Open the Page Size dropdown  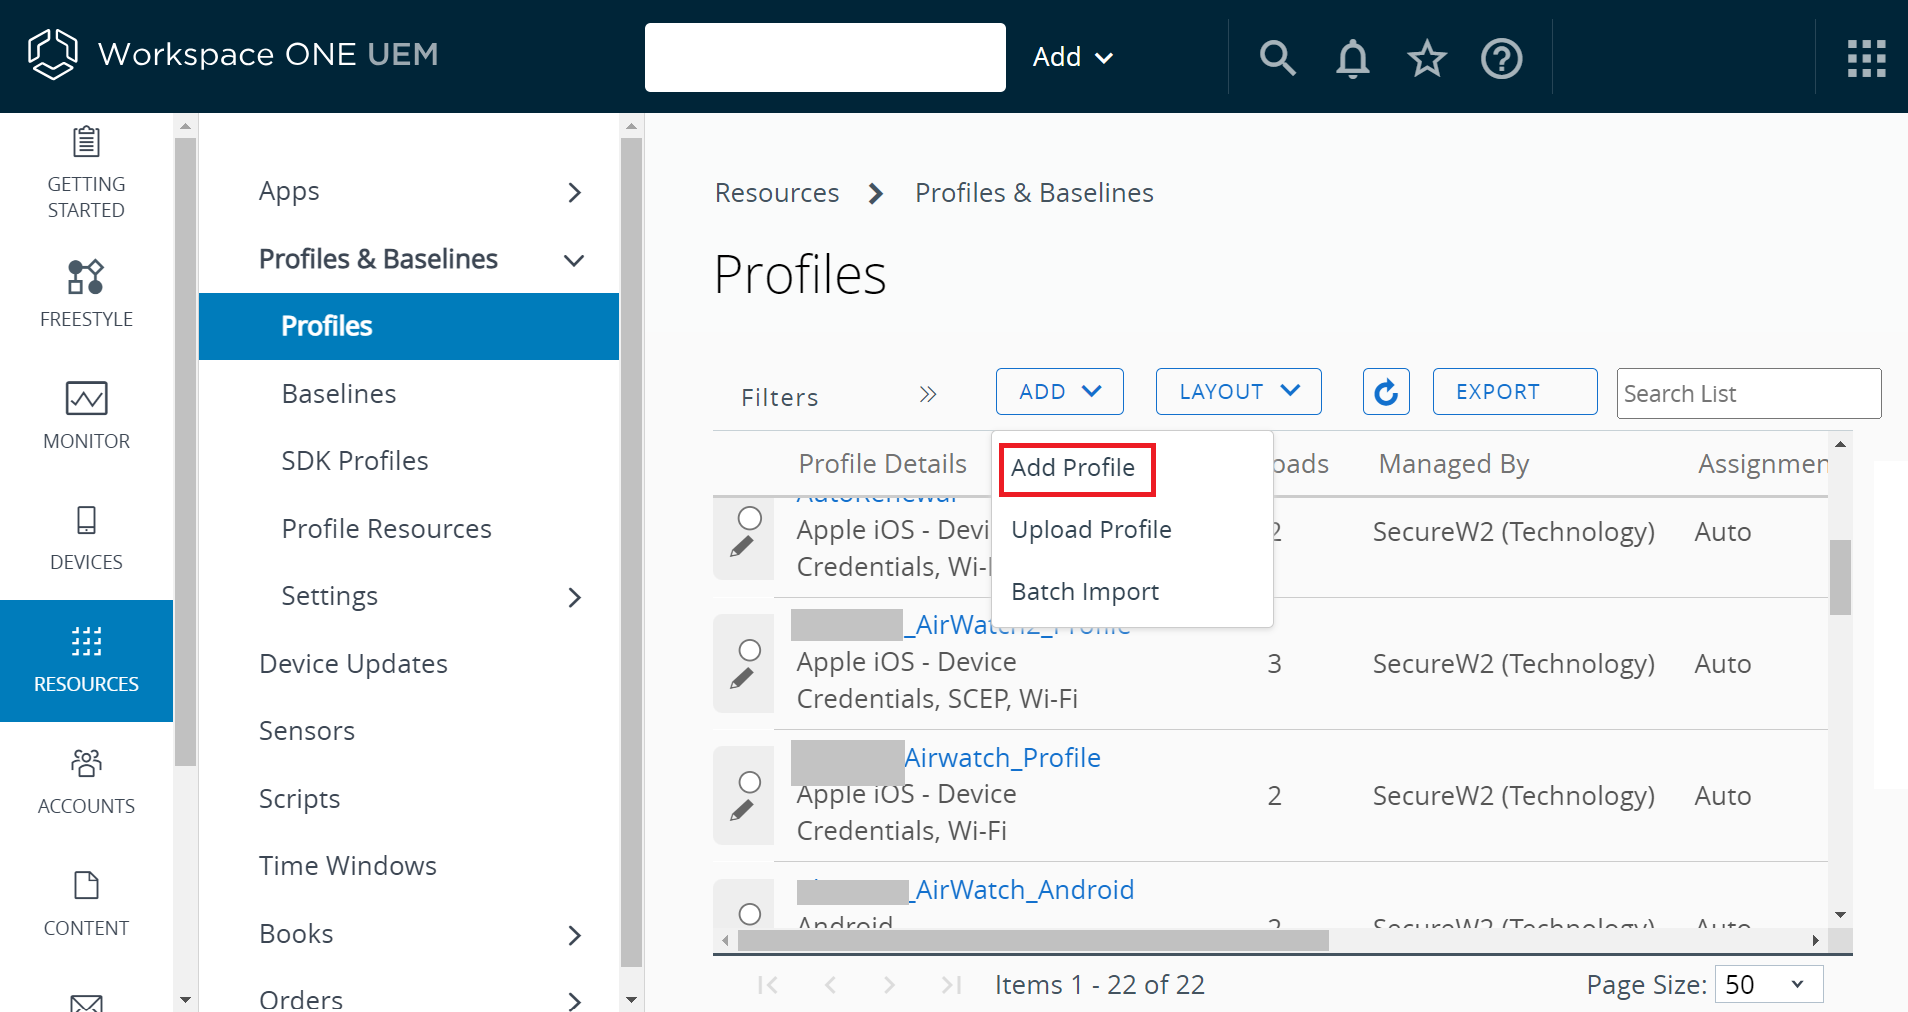1768,984
